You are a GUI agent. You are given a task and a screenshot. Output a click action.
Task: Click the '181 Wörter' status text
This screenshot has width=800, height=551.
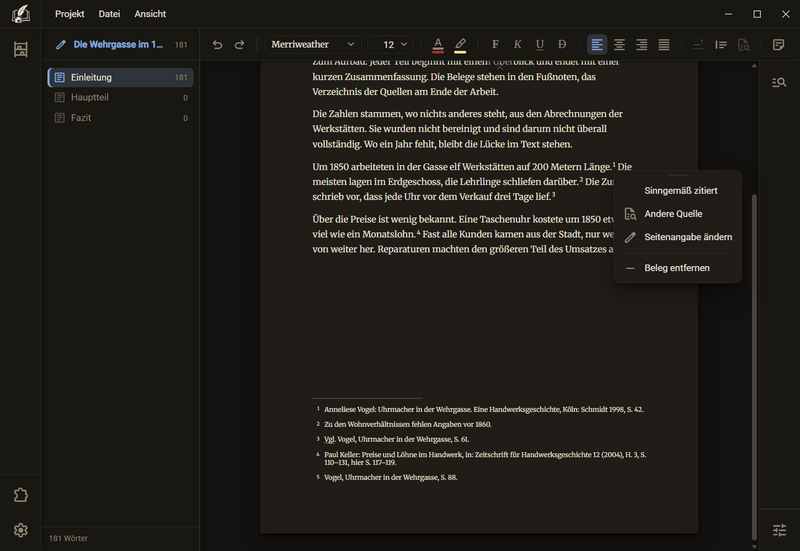pyautogui.click(x=68, y=538)
